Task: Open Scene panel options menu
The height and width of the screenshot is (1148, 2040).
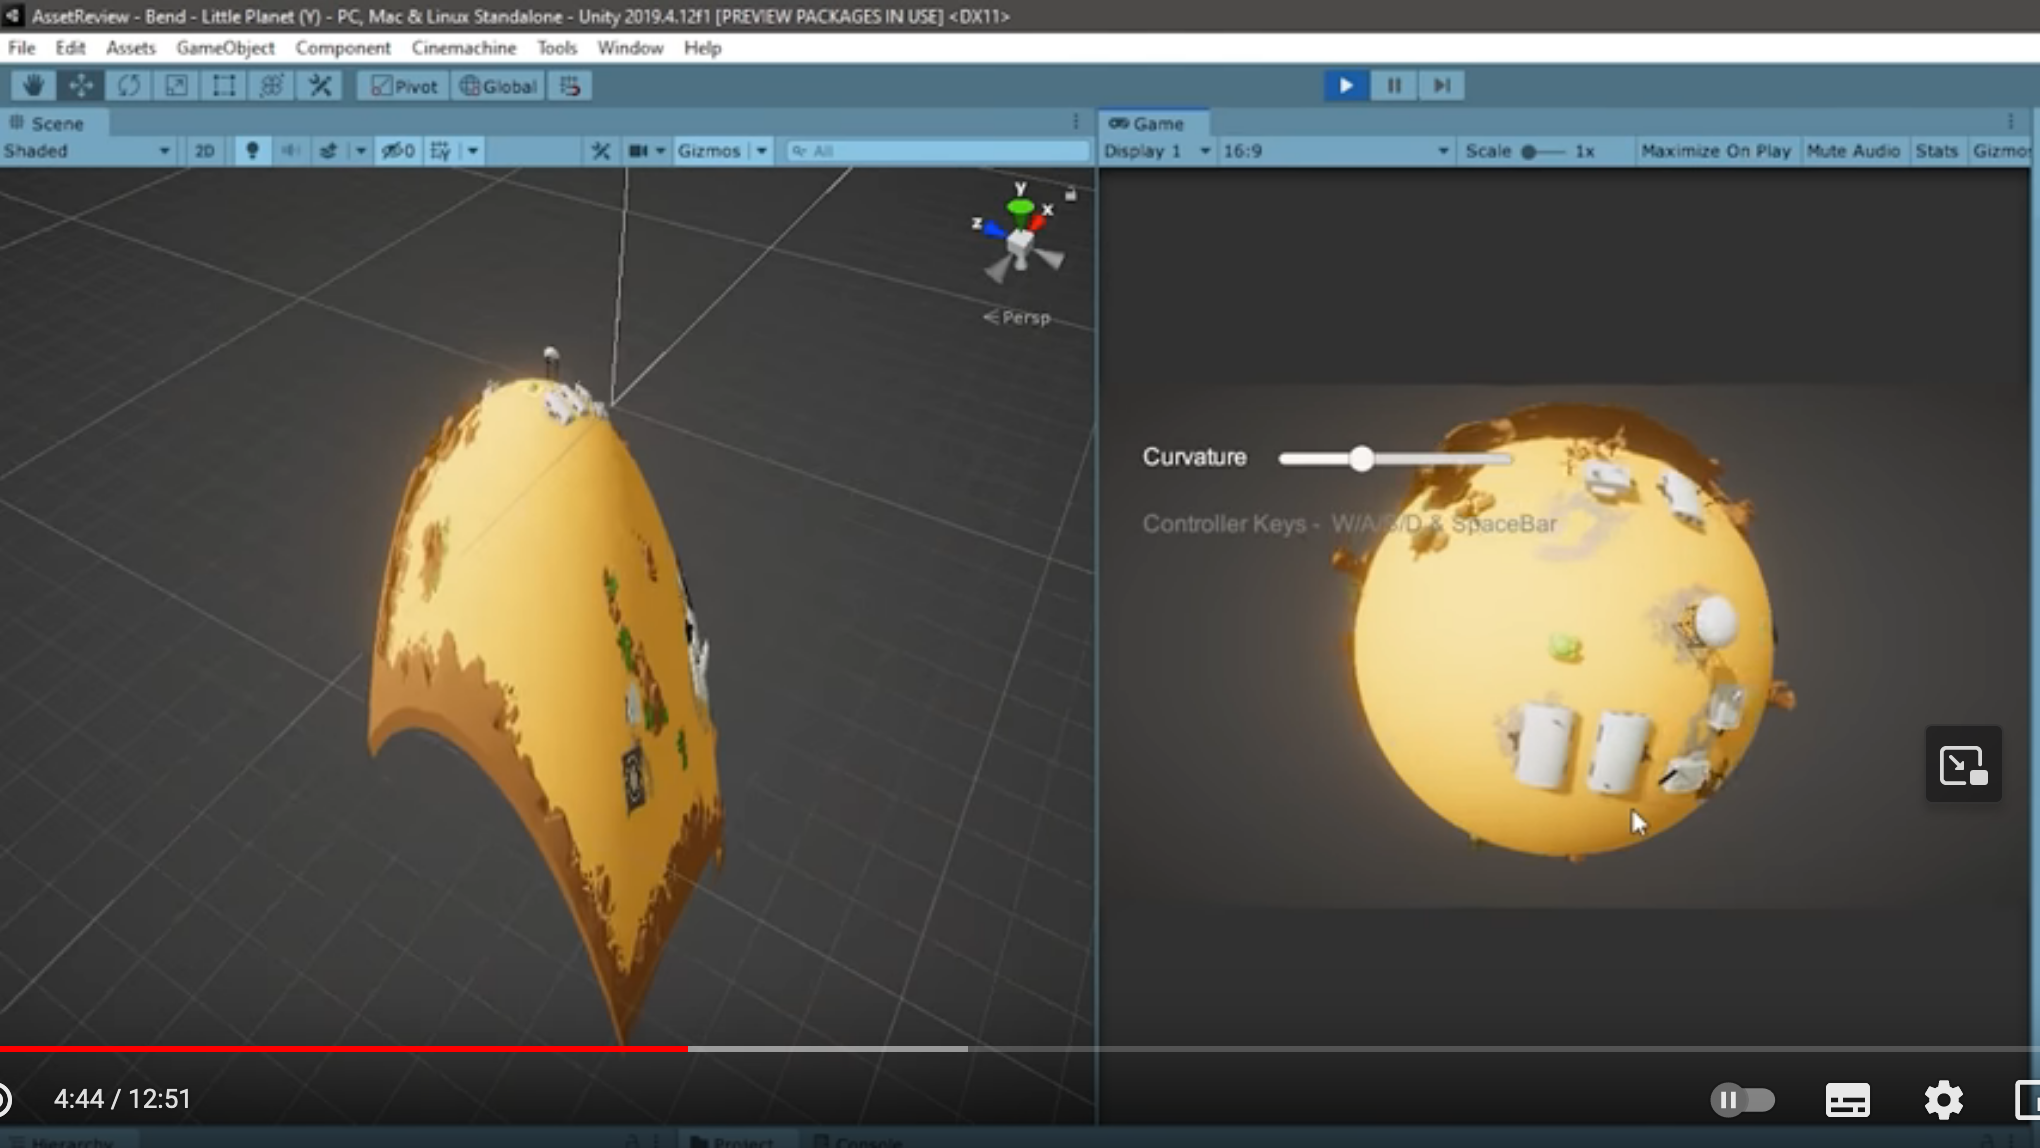Action: (x=1076, y=121)
